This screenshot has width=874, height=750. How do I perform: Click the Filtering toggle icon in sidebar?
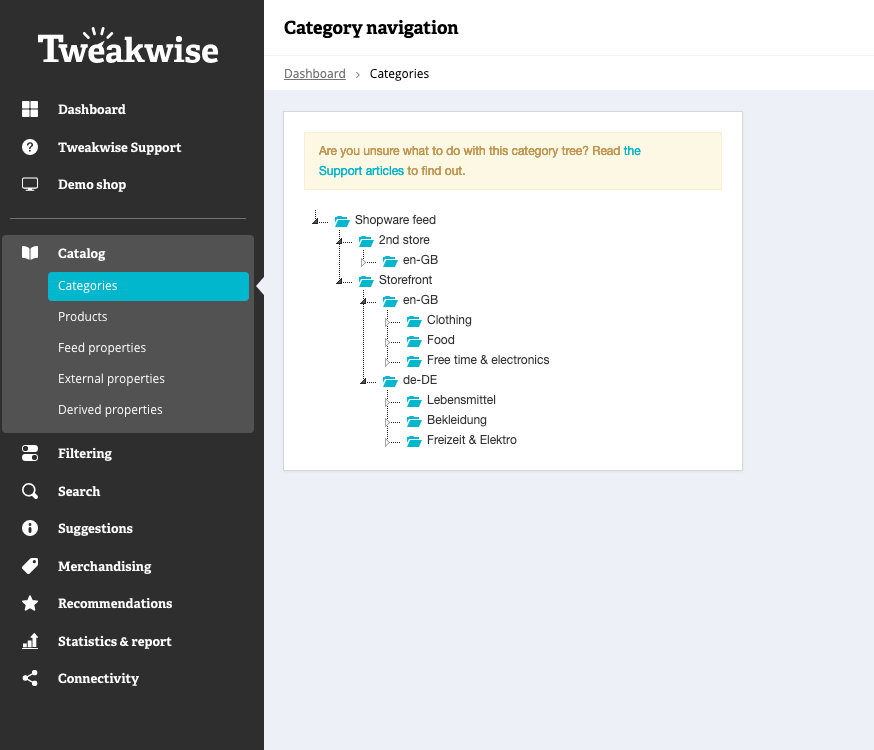pos(30,453)
